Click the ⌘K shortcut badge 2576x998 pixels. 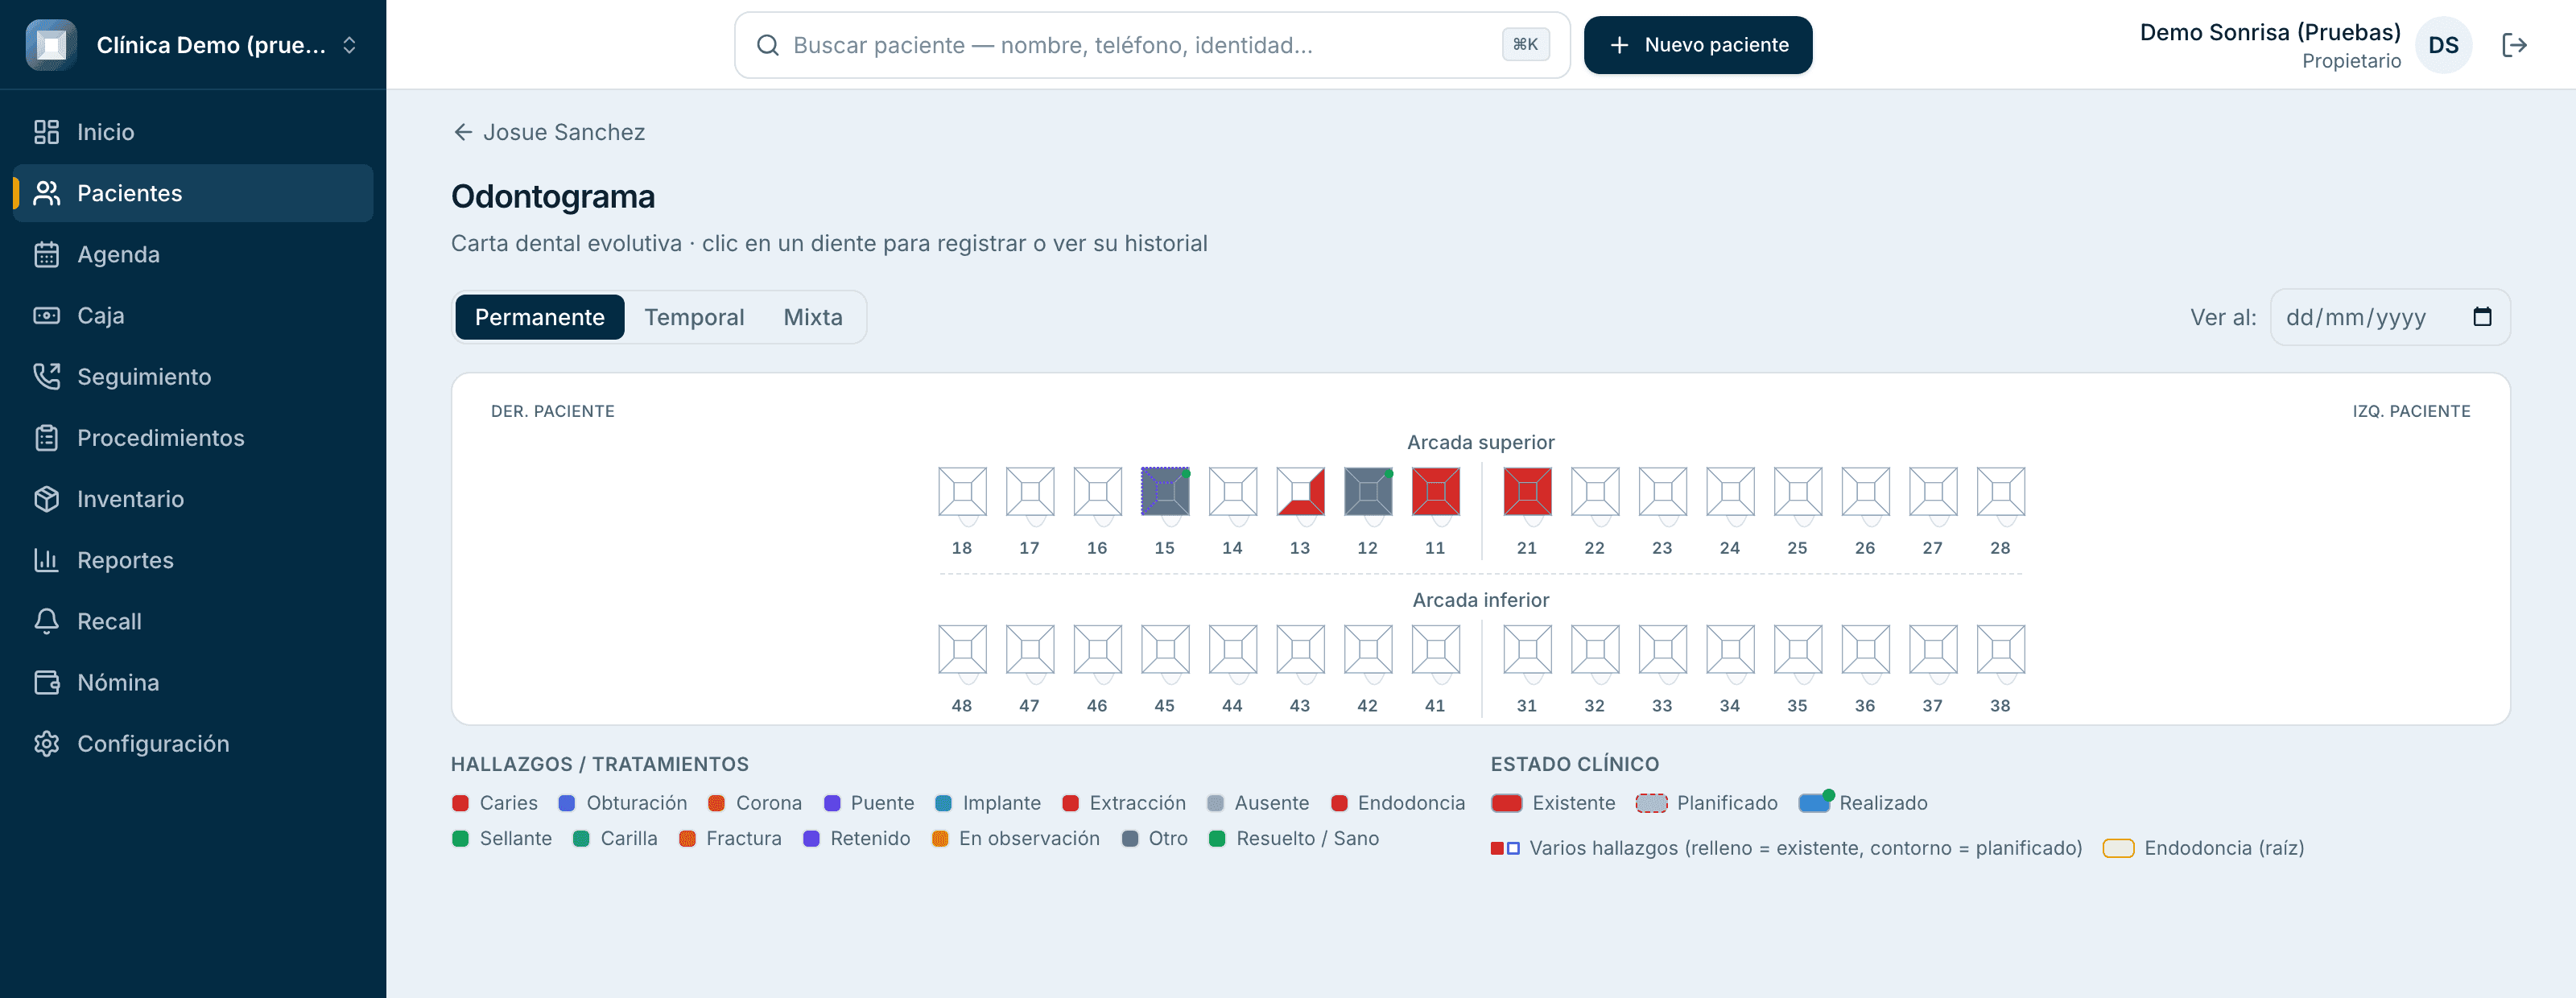(1525, 45)
